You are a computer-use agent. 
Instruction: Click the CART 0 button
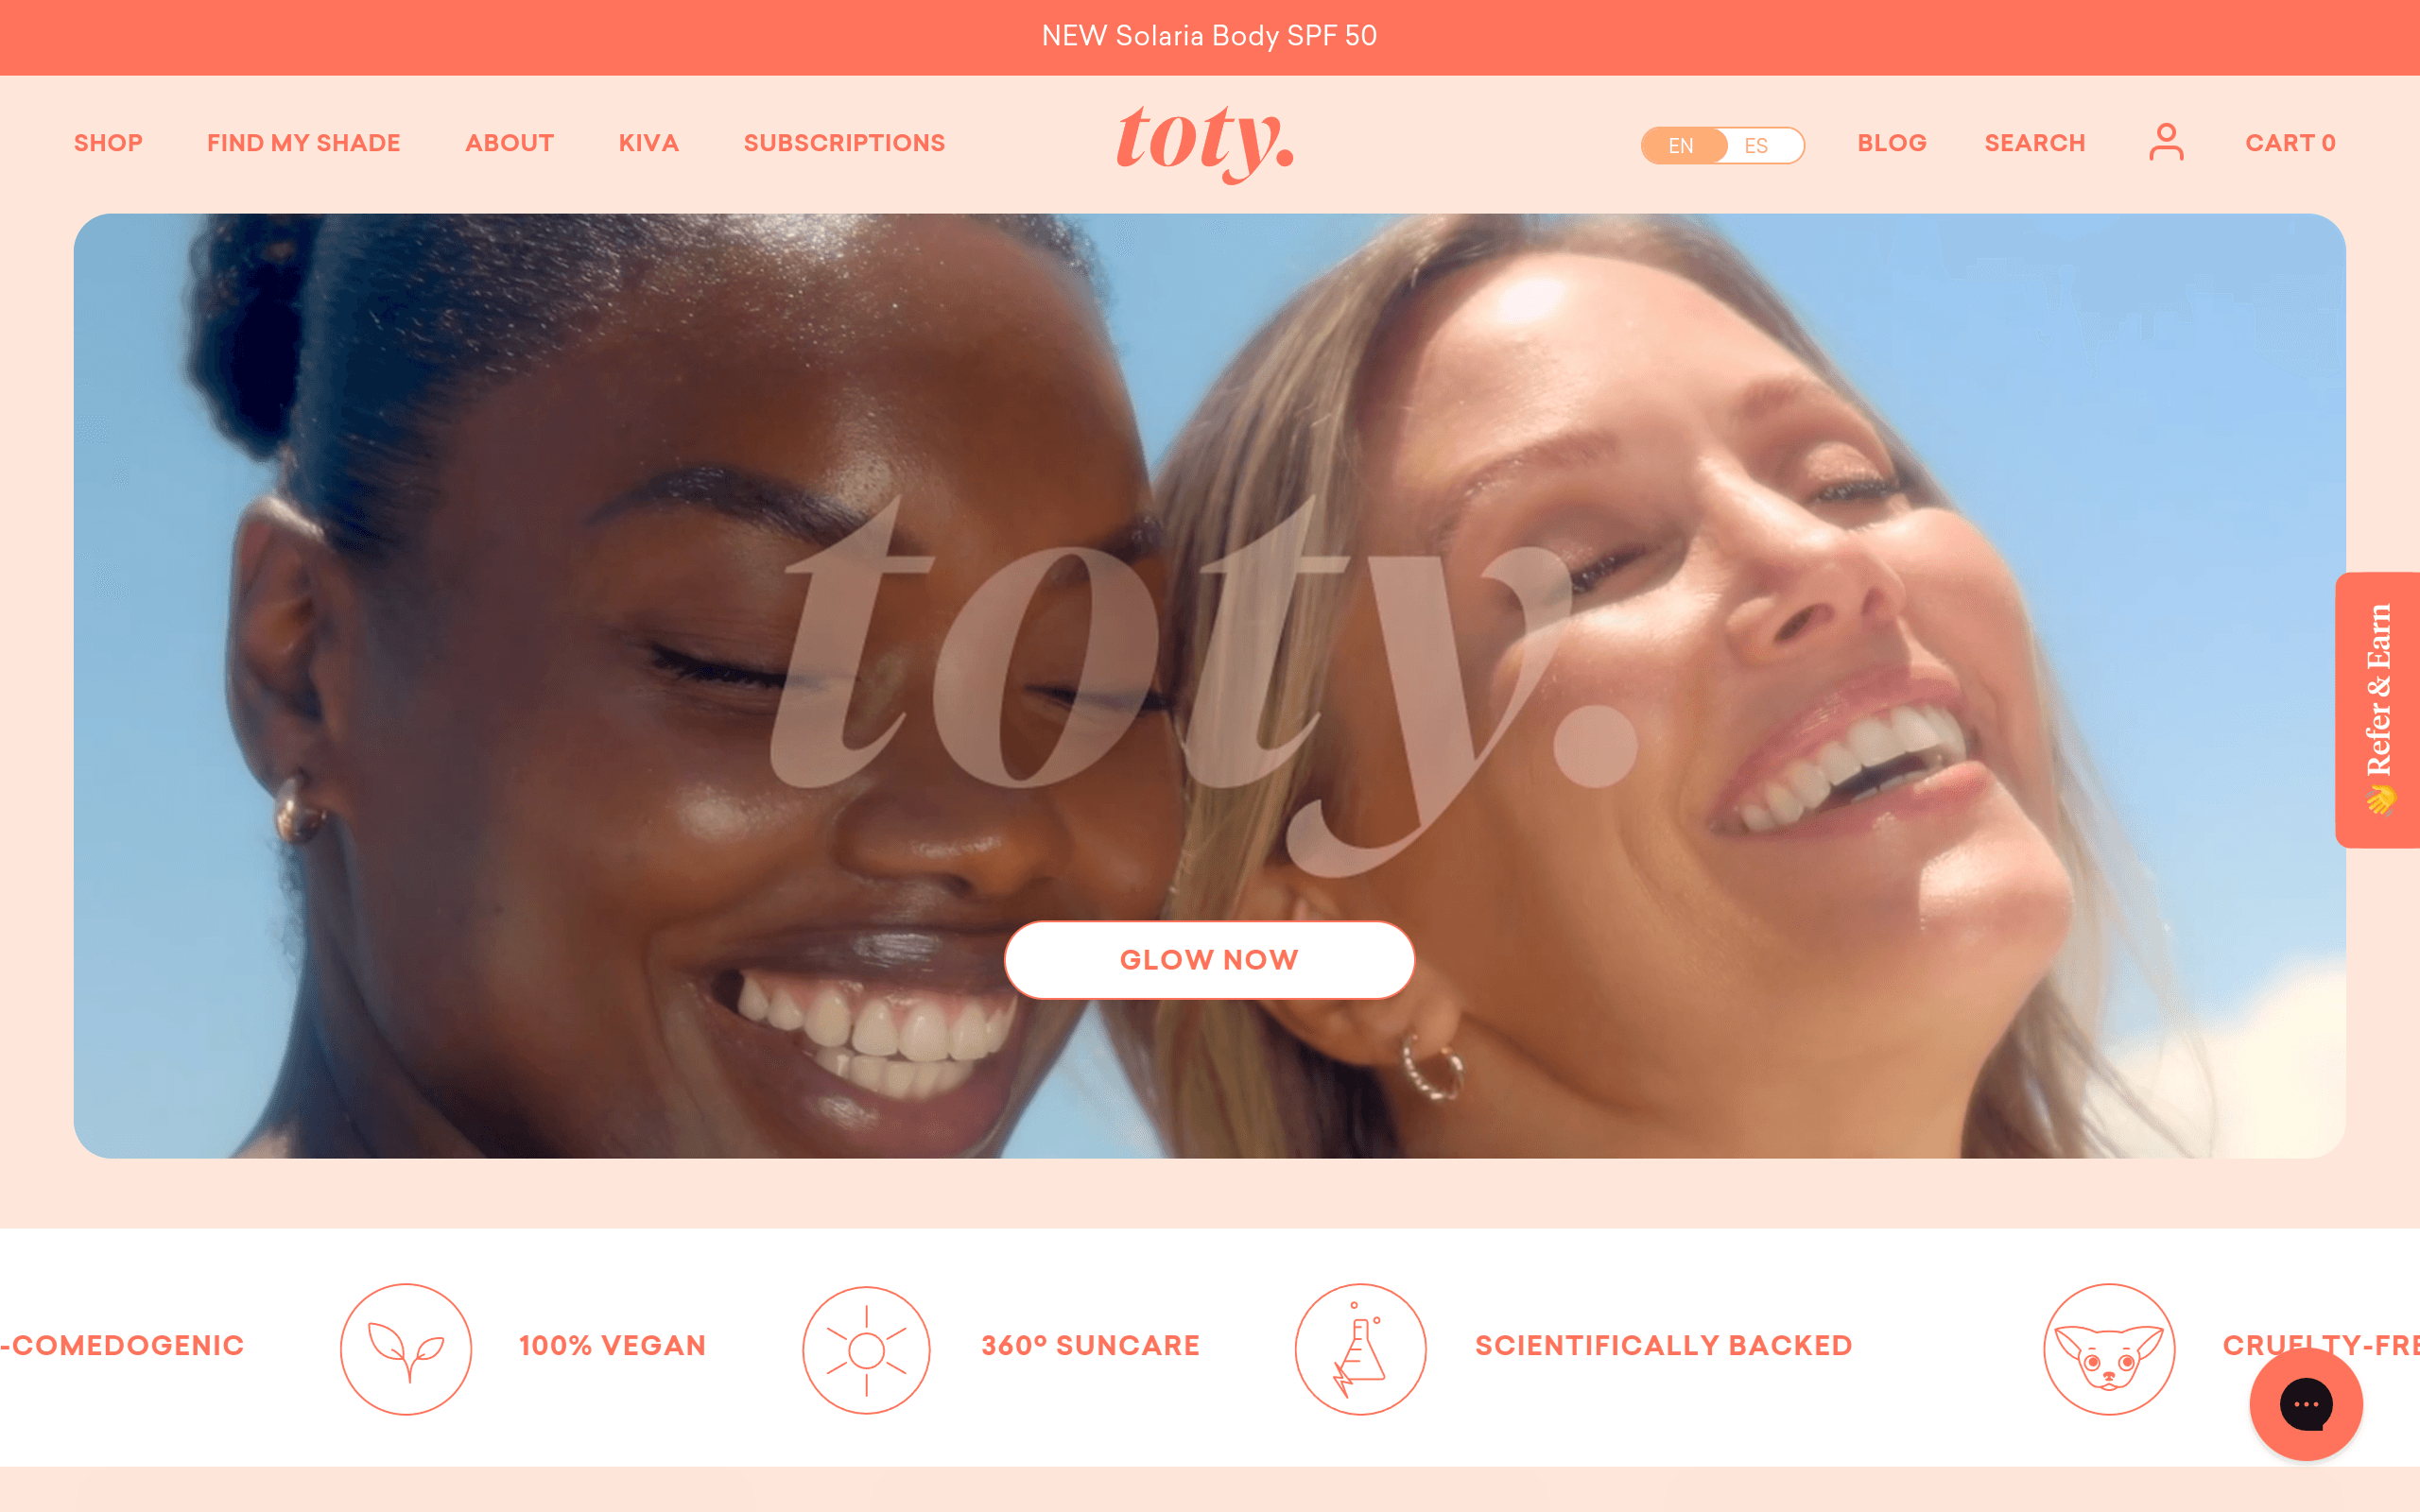2290,143
